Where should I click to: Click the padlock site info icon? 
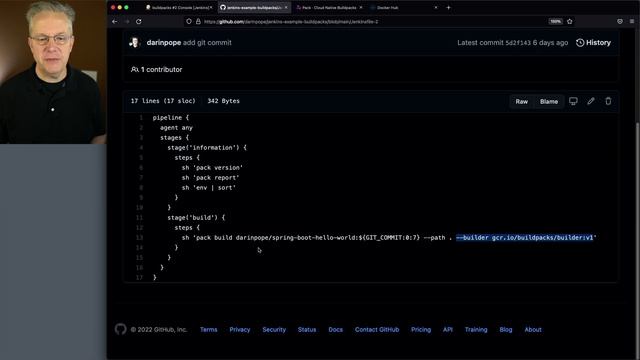pos(198,22)
